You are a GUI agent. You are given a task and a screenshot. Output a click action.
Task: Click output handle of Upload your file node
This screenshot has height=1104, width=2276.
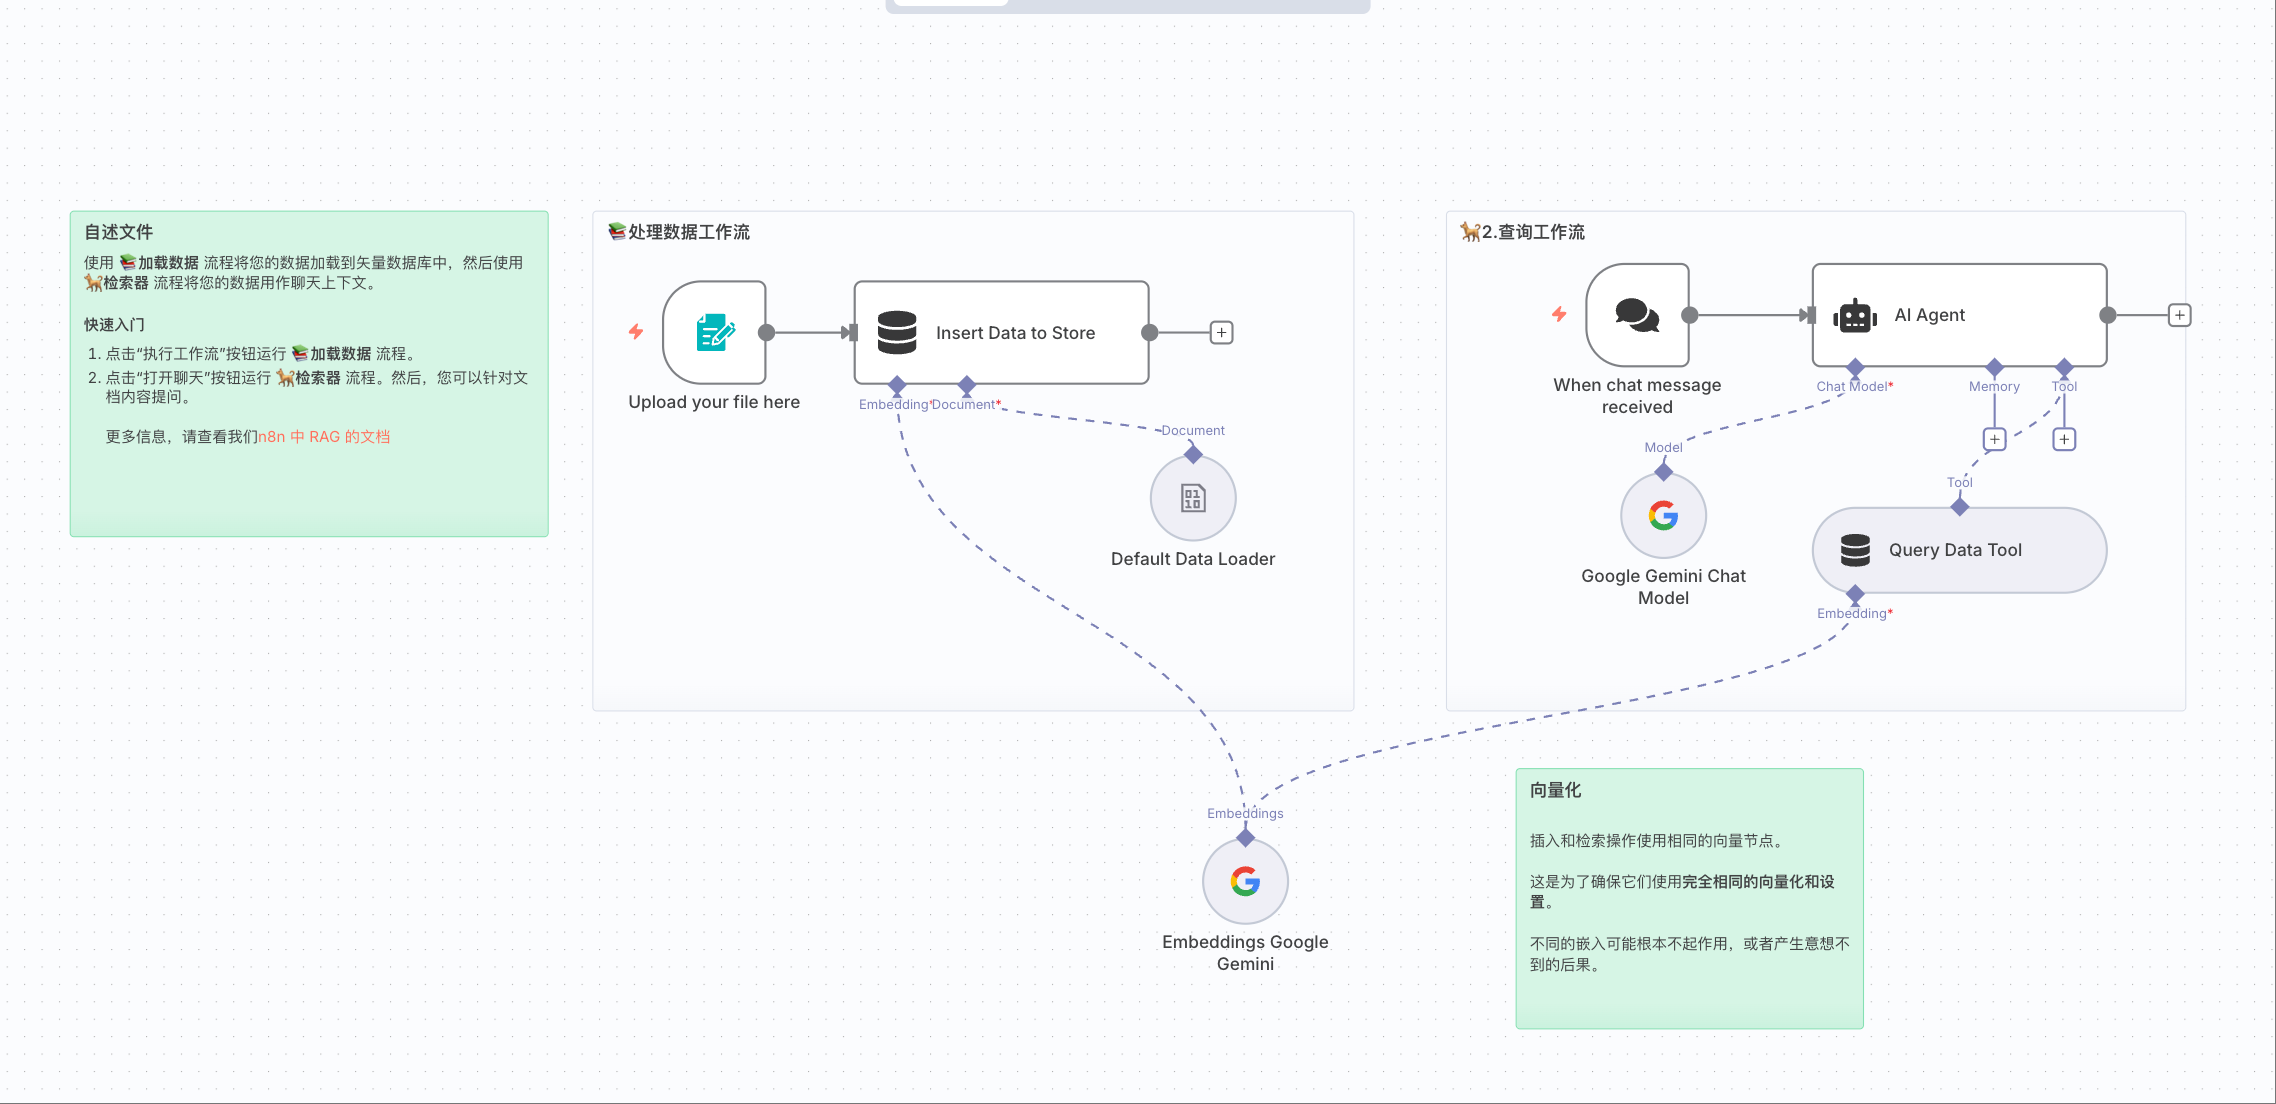pyautogui.click(x=766, y=332)
